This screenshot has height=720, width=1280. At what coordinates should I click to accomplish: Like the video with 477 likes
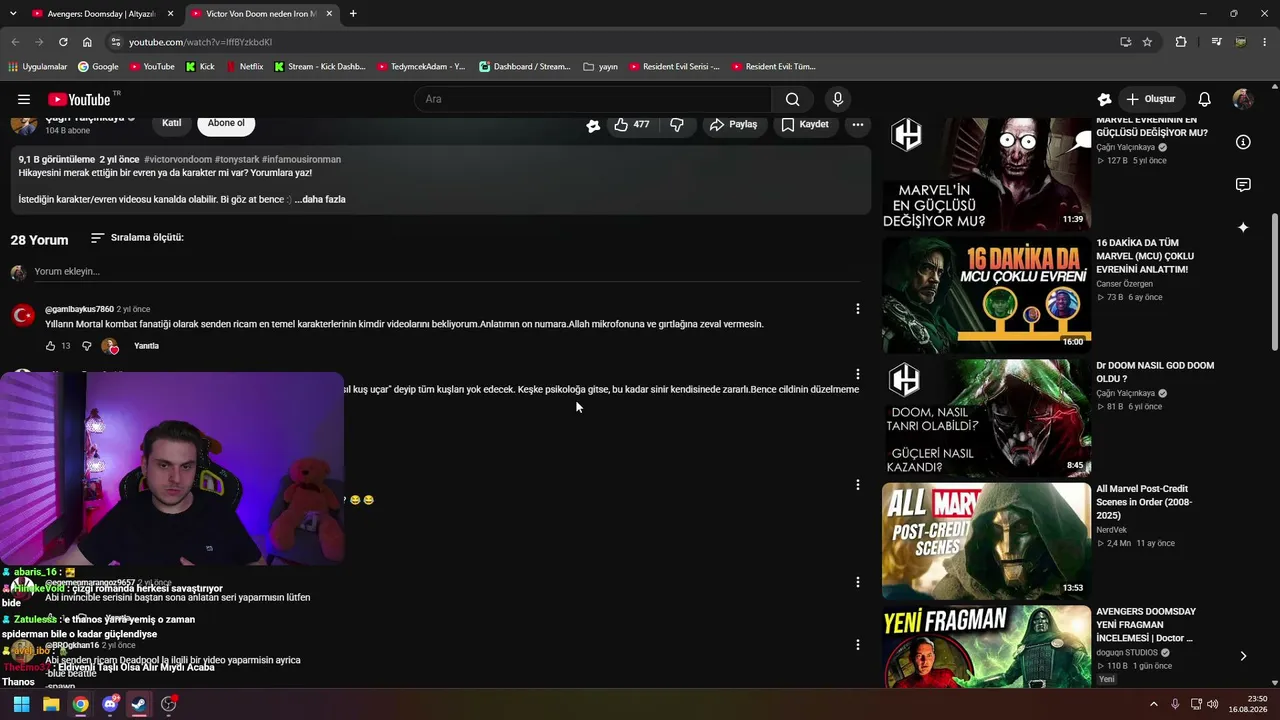632,125
